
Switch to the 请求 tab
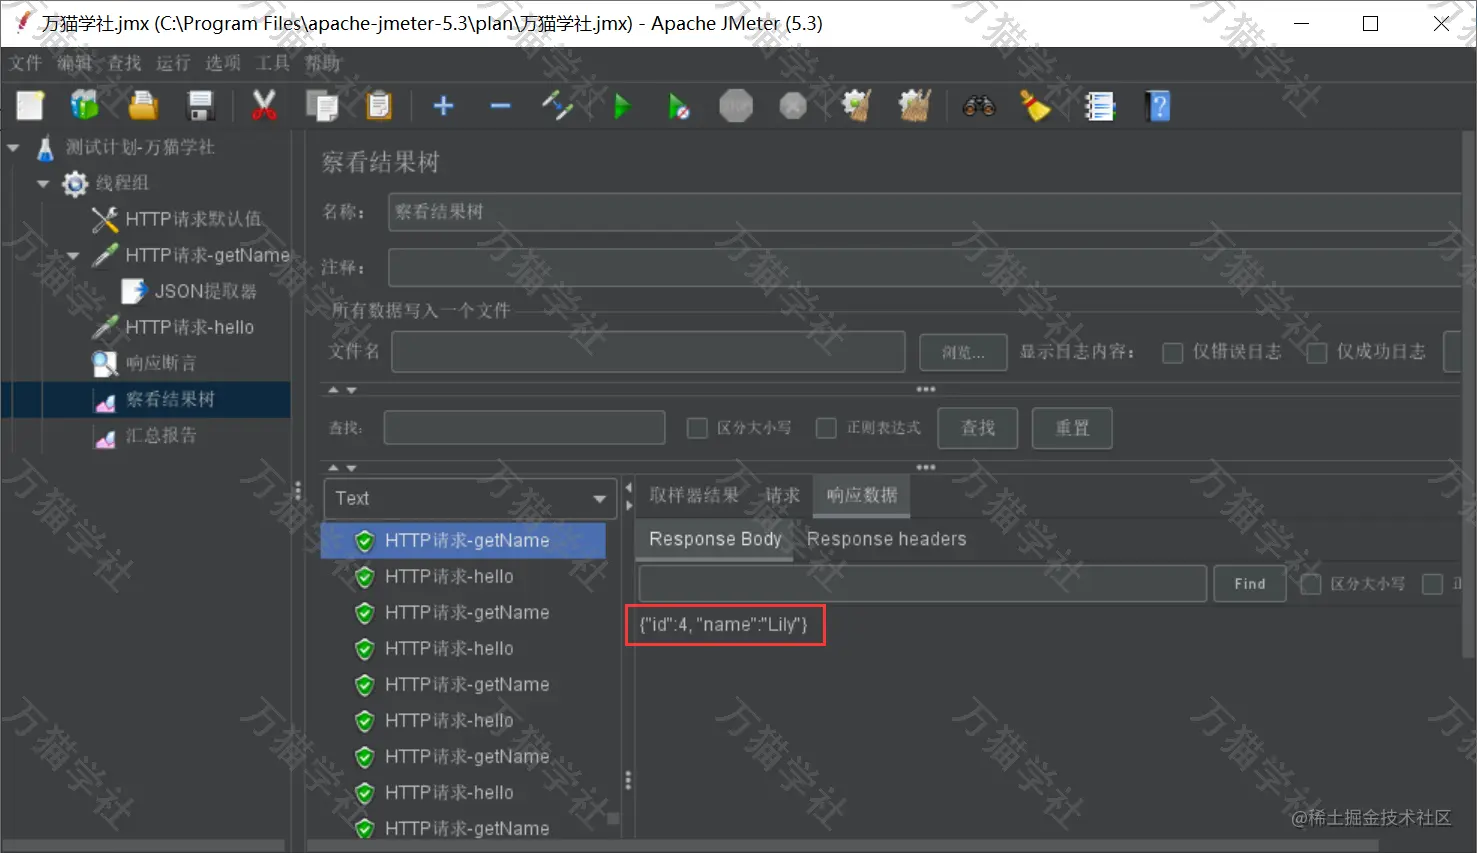tap(783, 495)
